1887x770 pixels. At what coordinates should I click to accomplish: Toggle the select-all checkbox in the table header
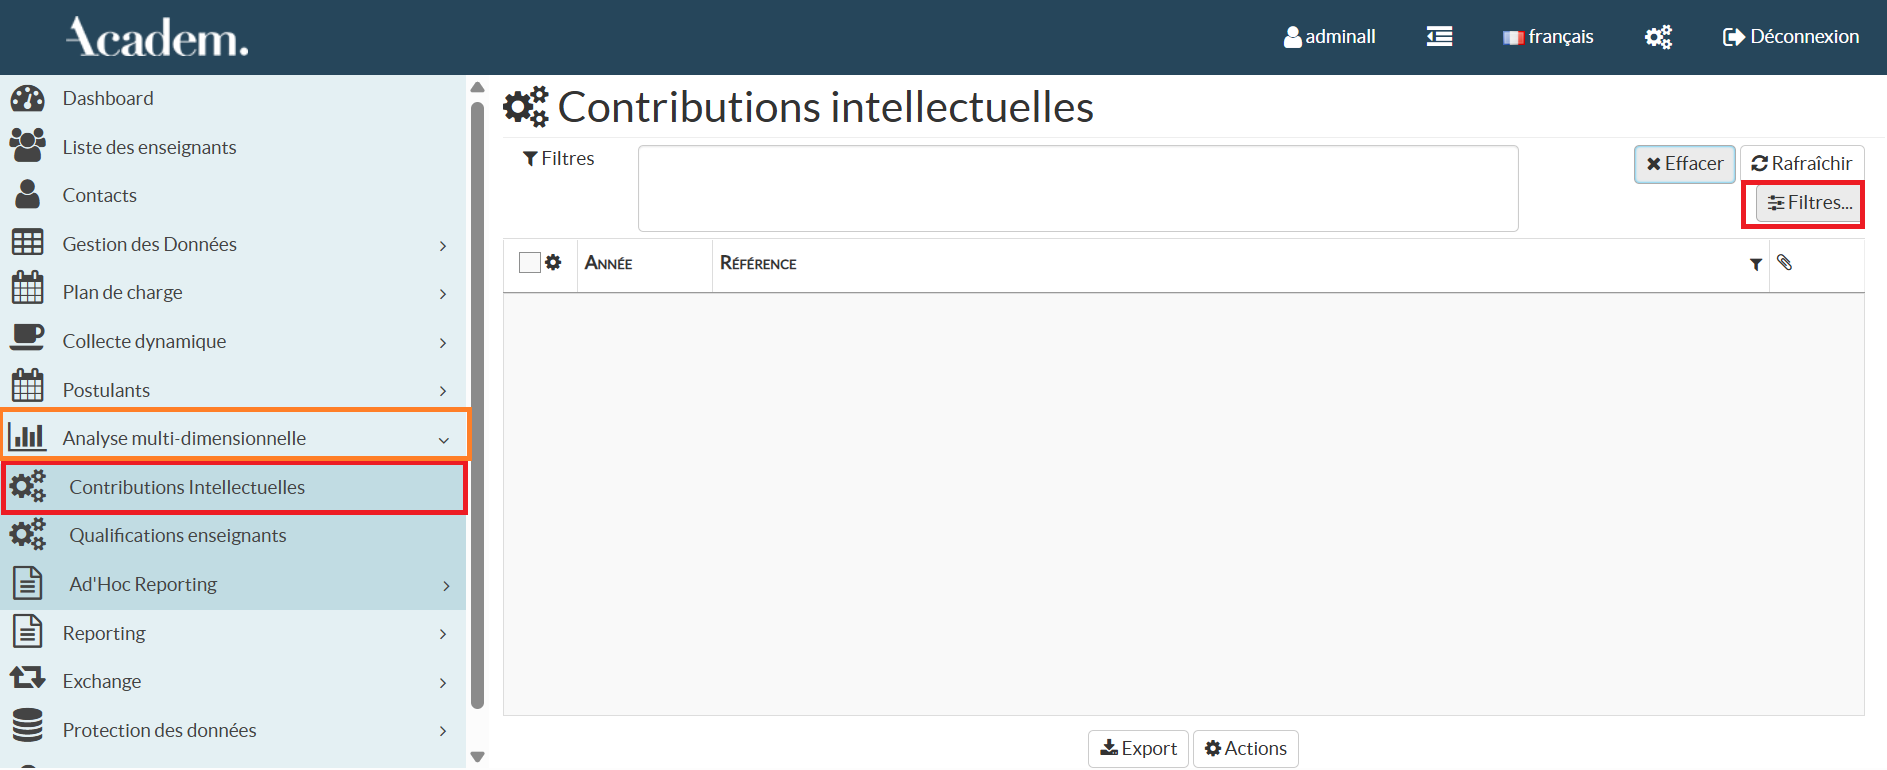[528, 261]
